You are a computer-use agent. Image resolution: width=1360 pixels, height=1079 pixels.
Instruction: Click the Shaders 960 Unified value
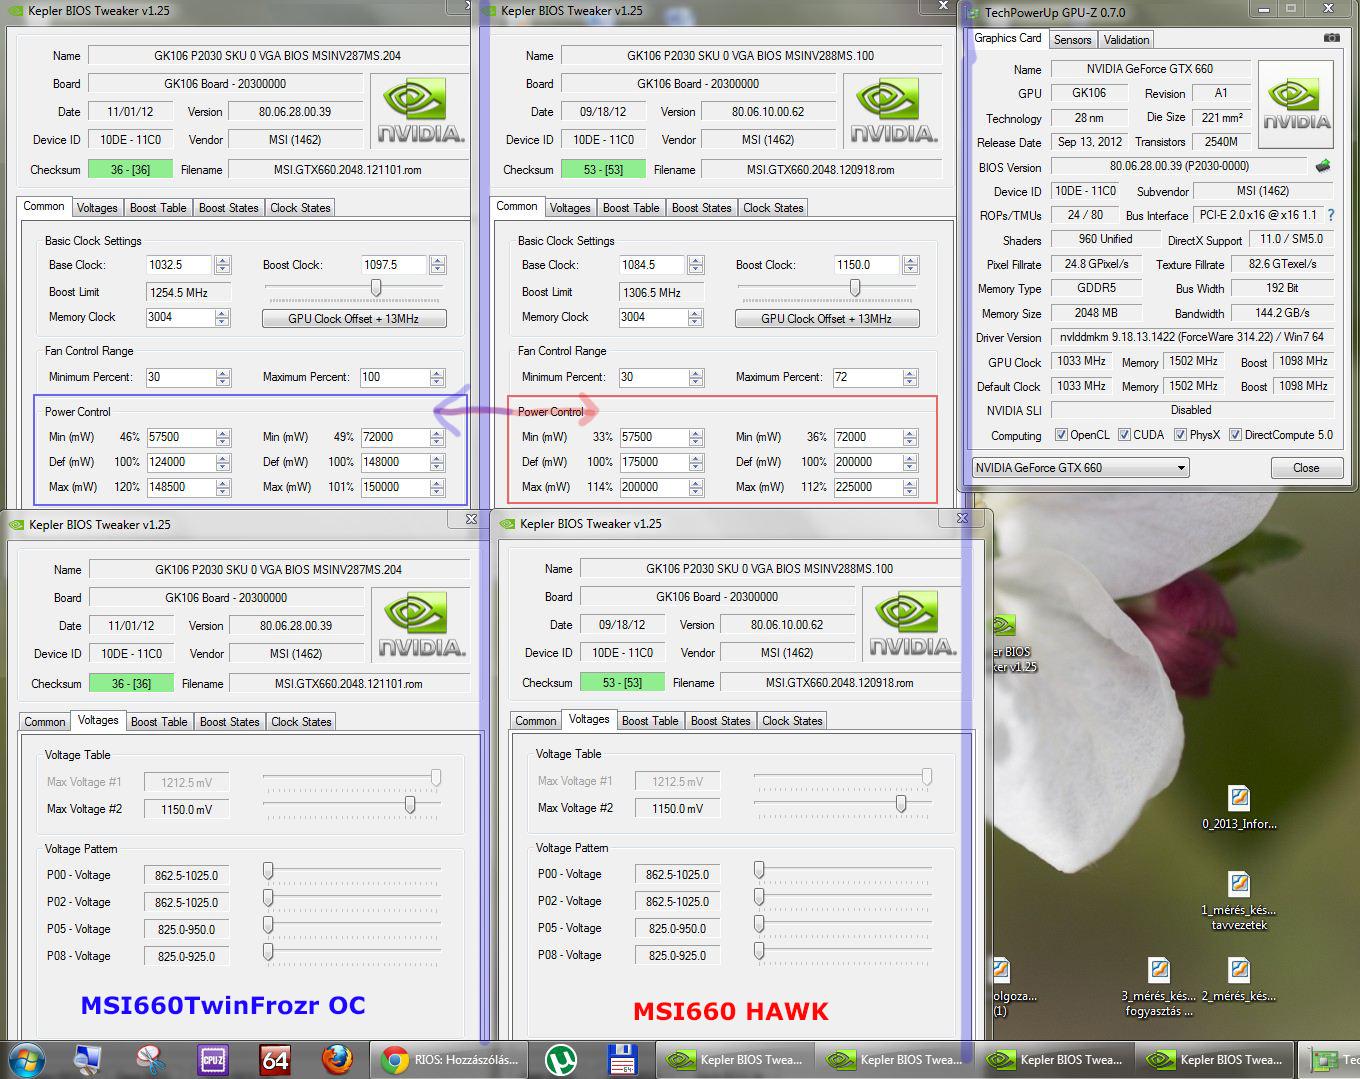click(1105, 239)
